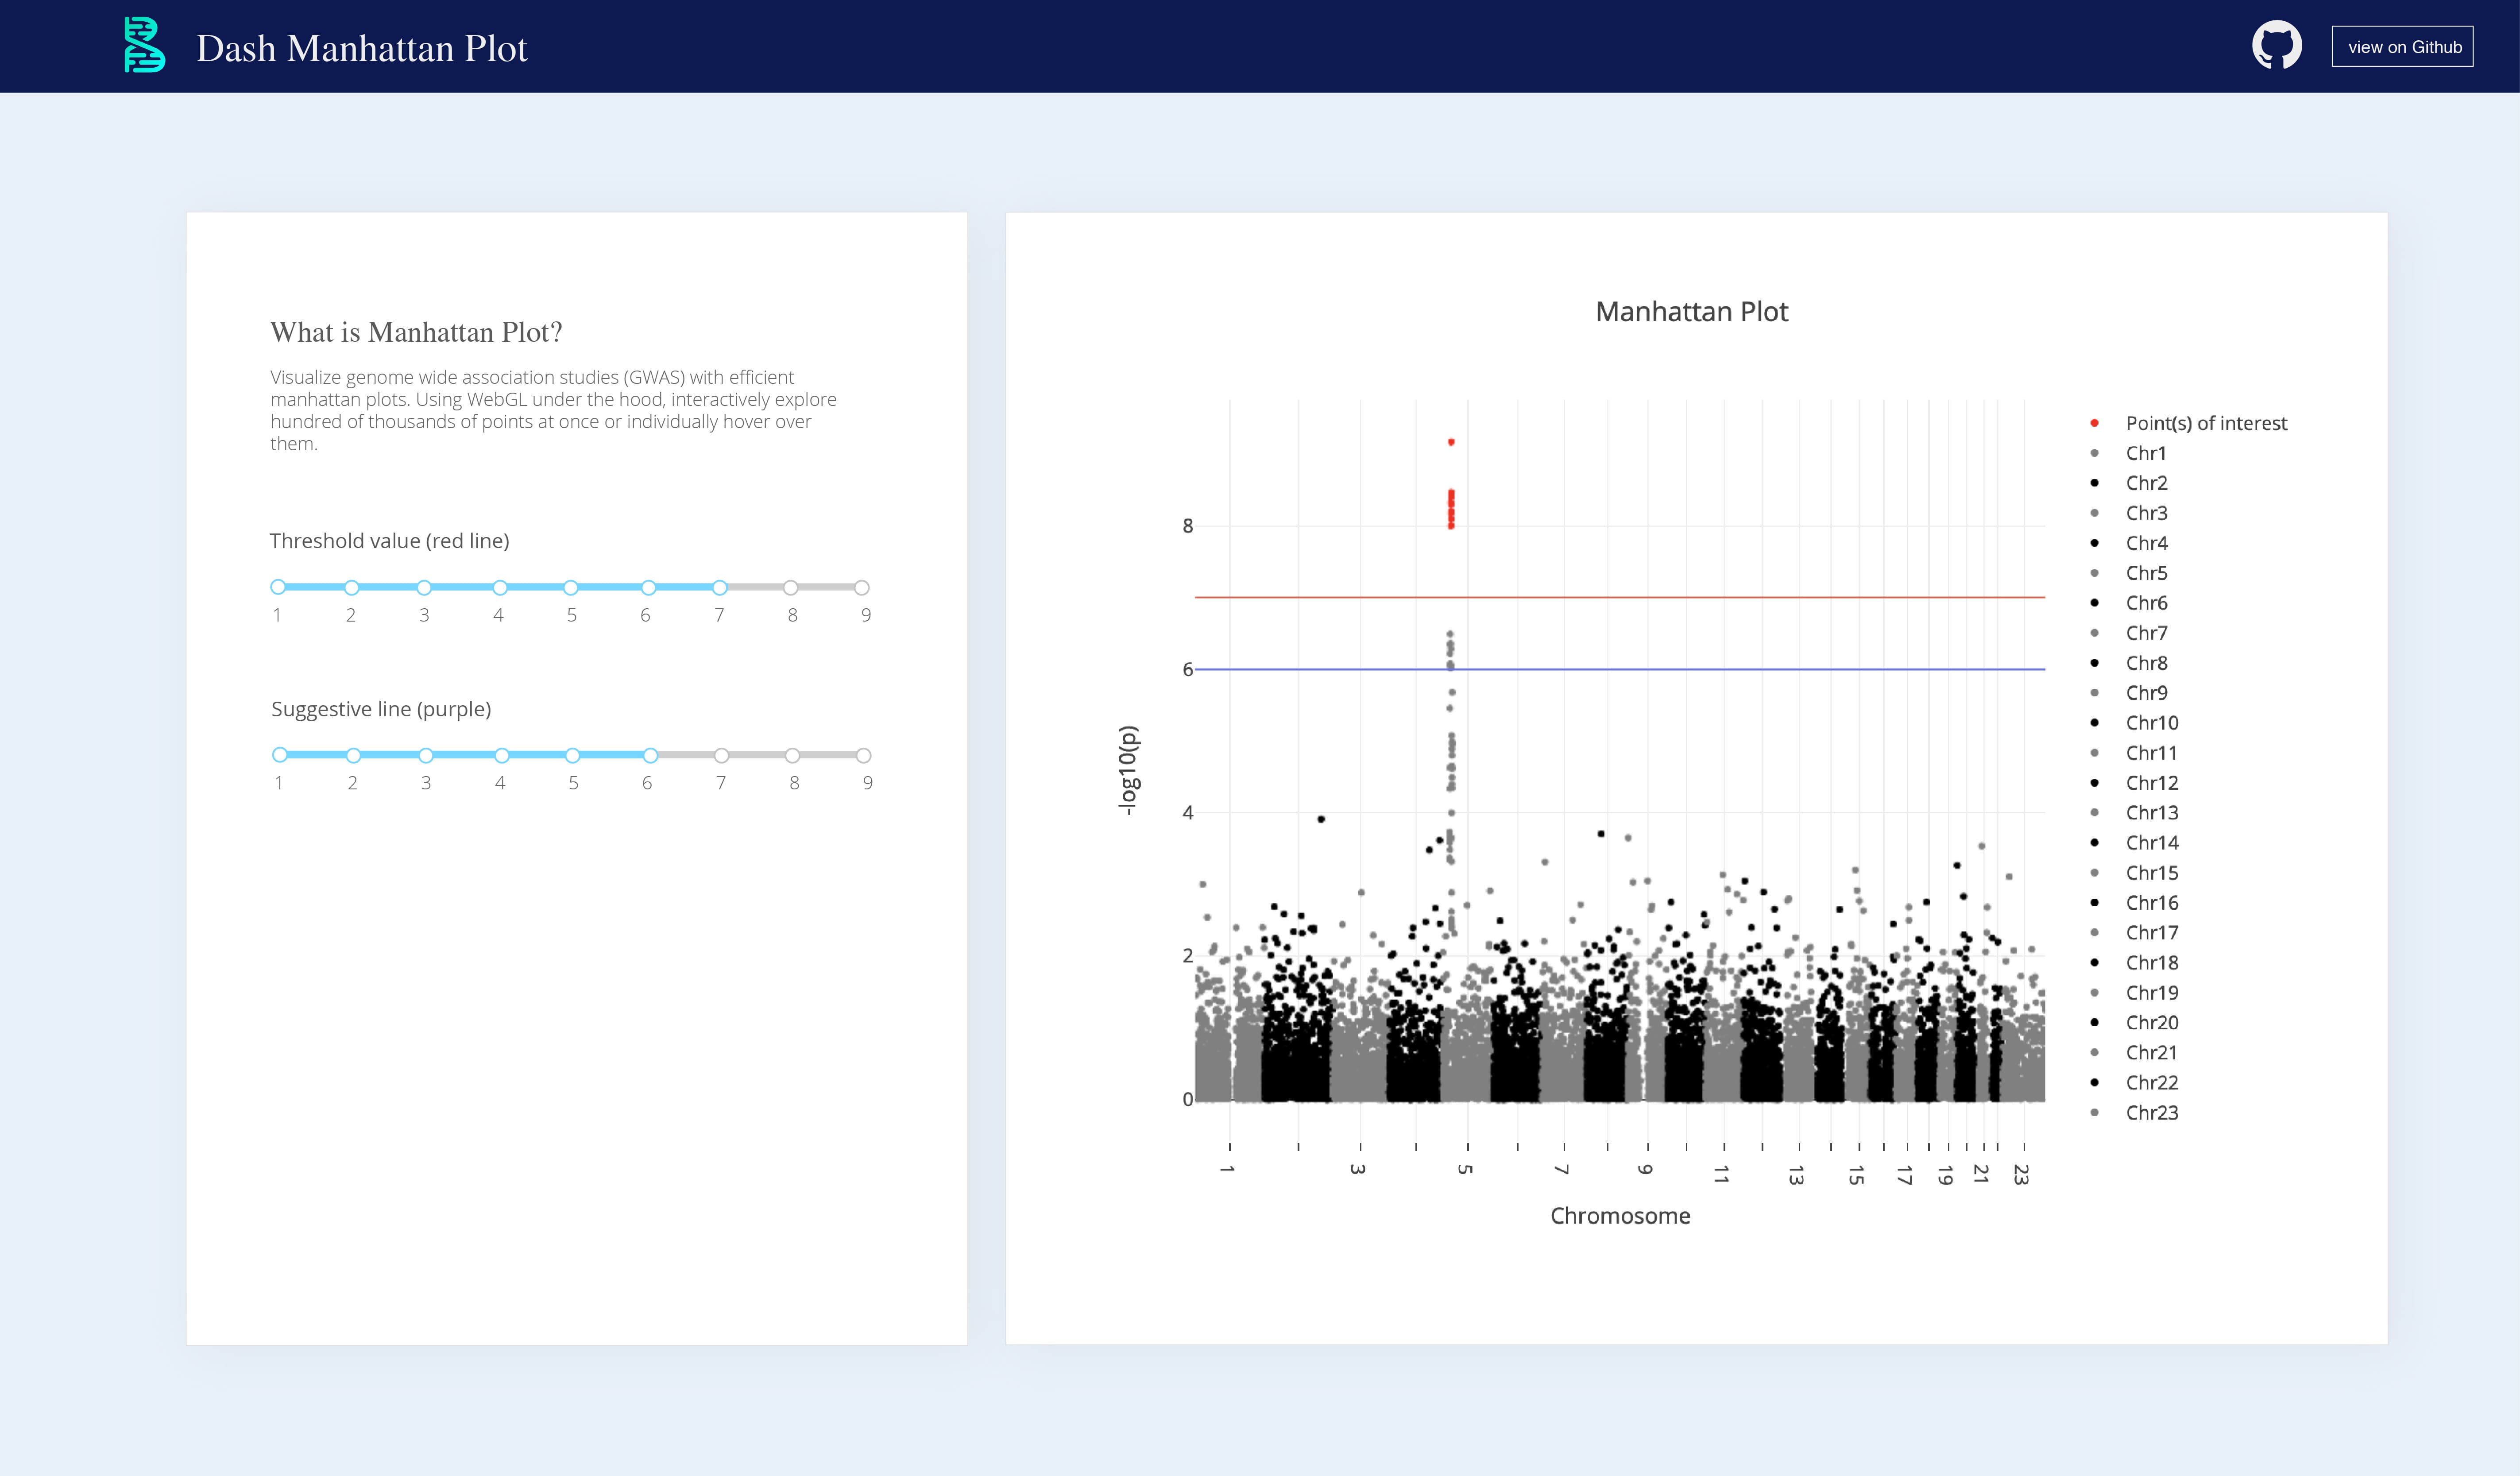
Task: Click the GitHub octocat icon
Action: (2277, 45)
